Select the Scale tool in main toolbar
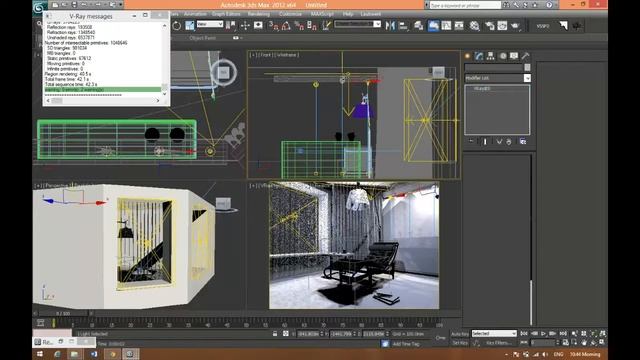Image resolution: width=640 pixels, height=360 pixels. (x=190, y=25)
